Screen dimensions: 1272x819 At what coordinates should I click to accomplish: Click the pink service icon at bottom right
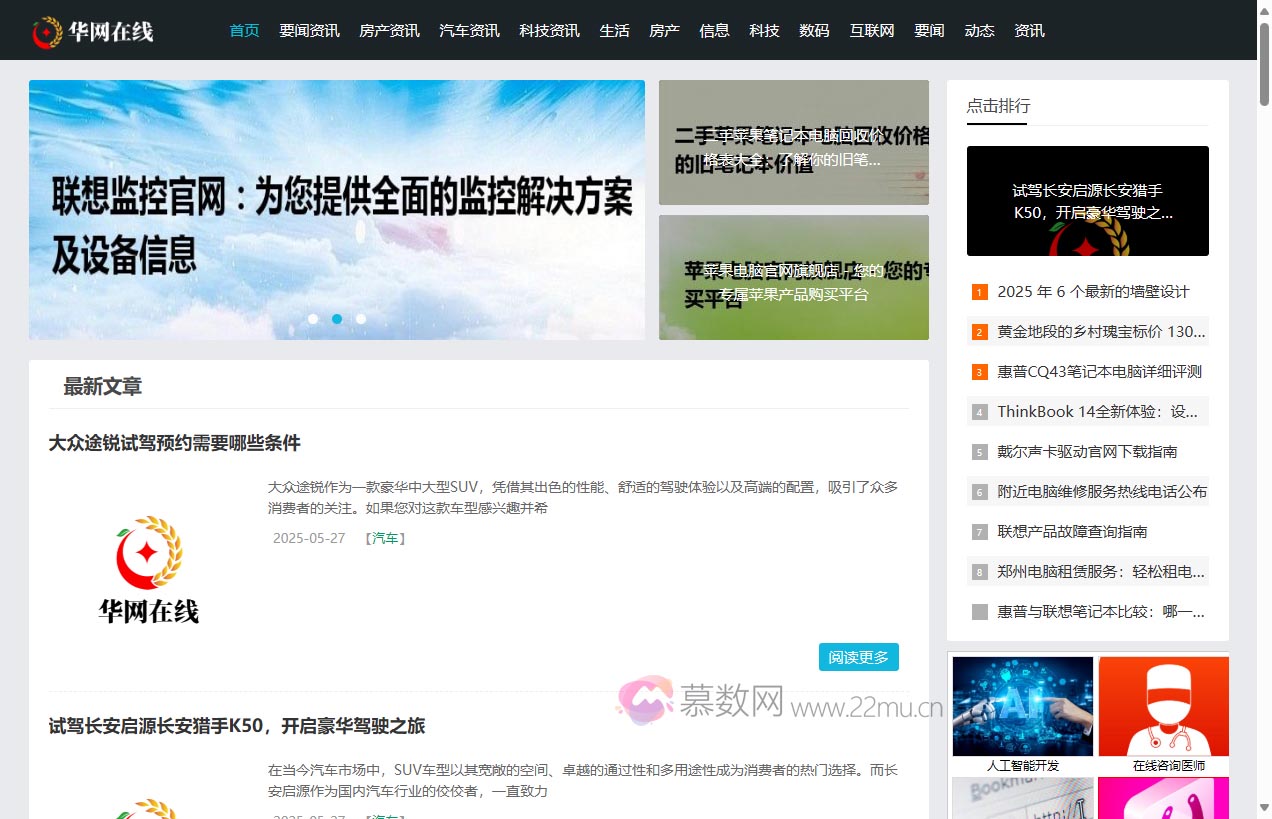[x=1163, y=798]
